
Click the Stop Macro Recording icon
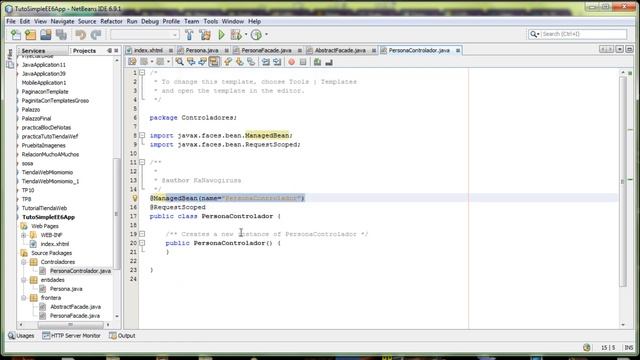(x=303, y=62)
